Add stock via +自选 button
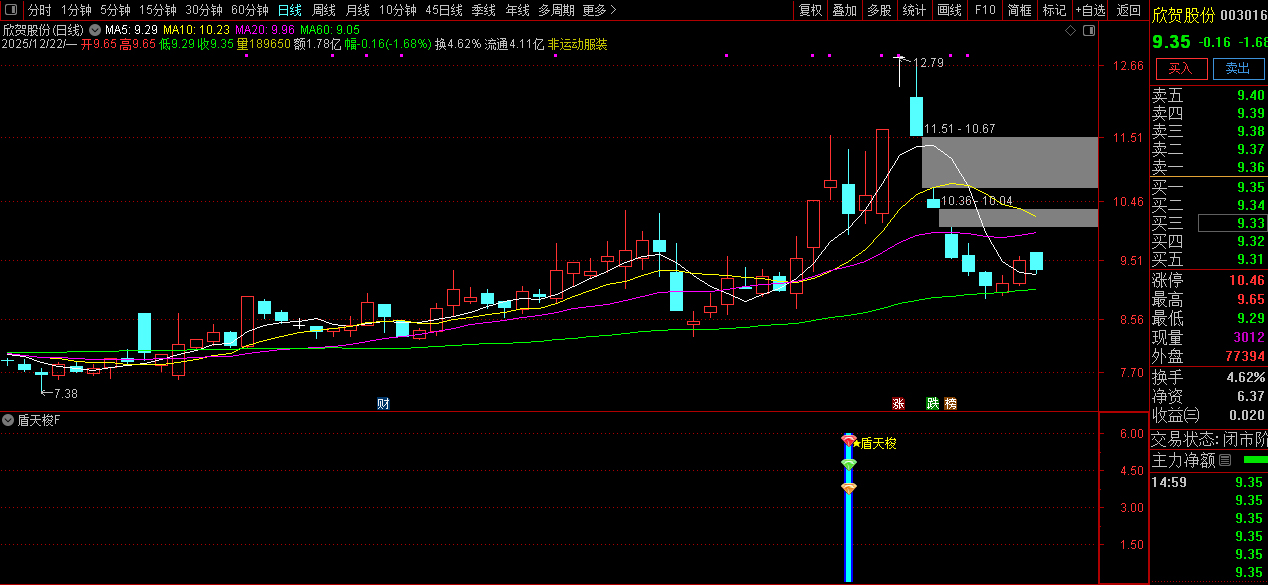Screen dimensions: 1268x585 click(x=1088, y=10)
